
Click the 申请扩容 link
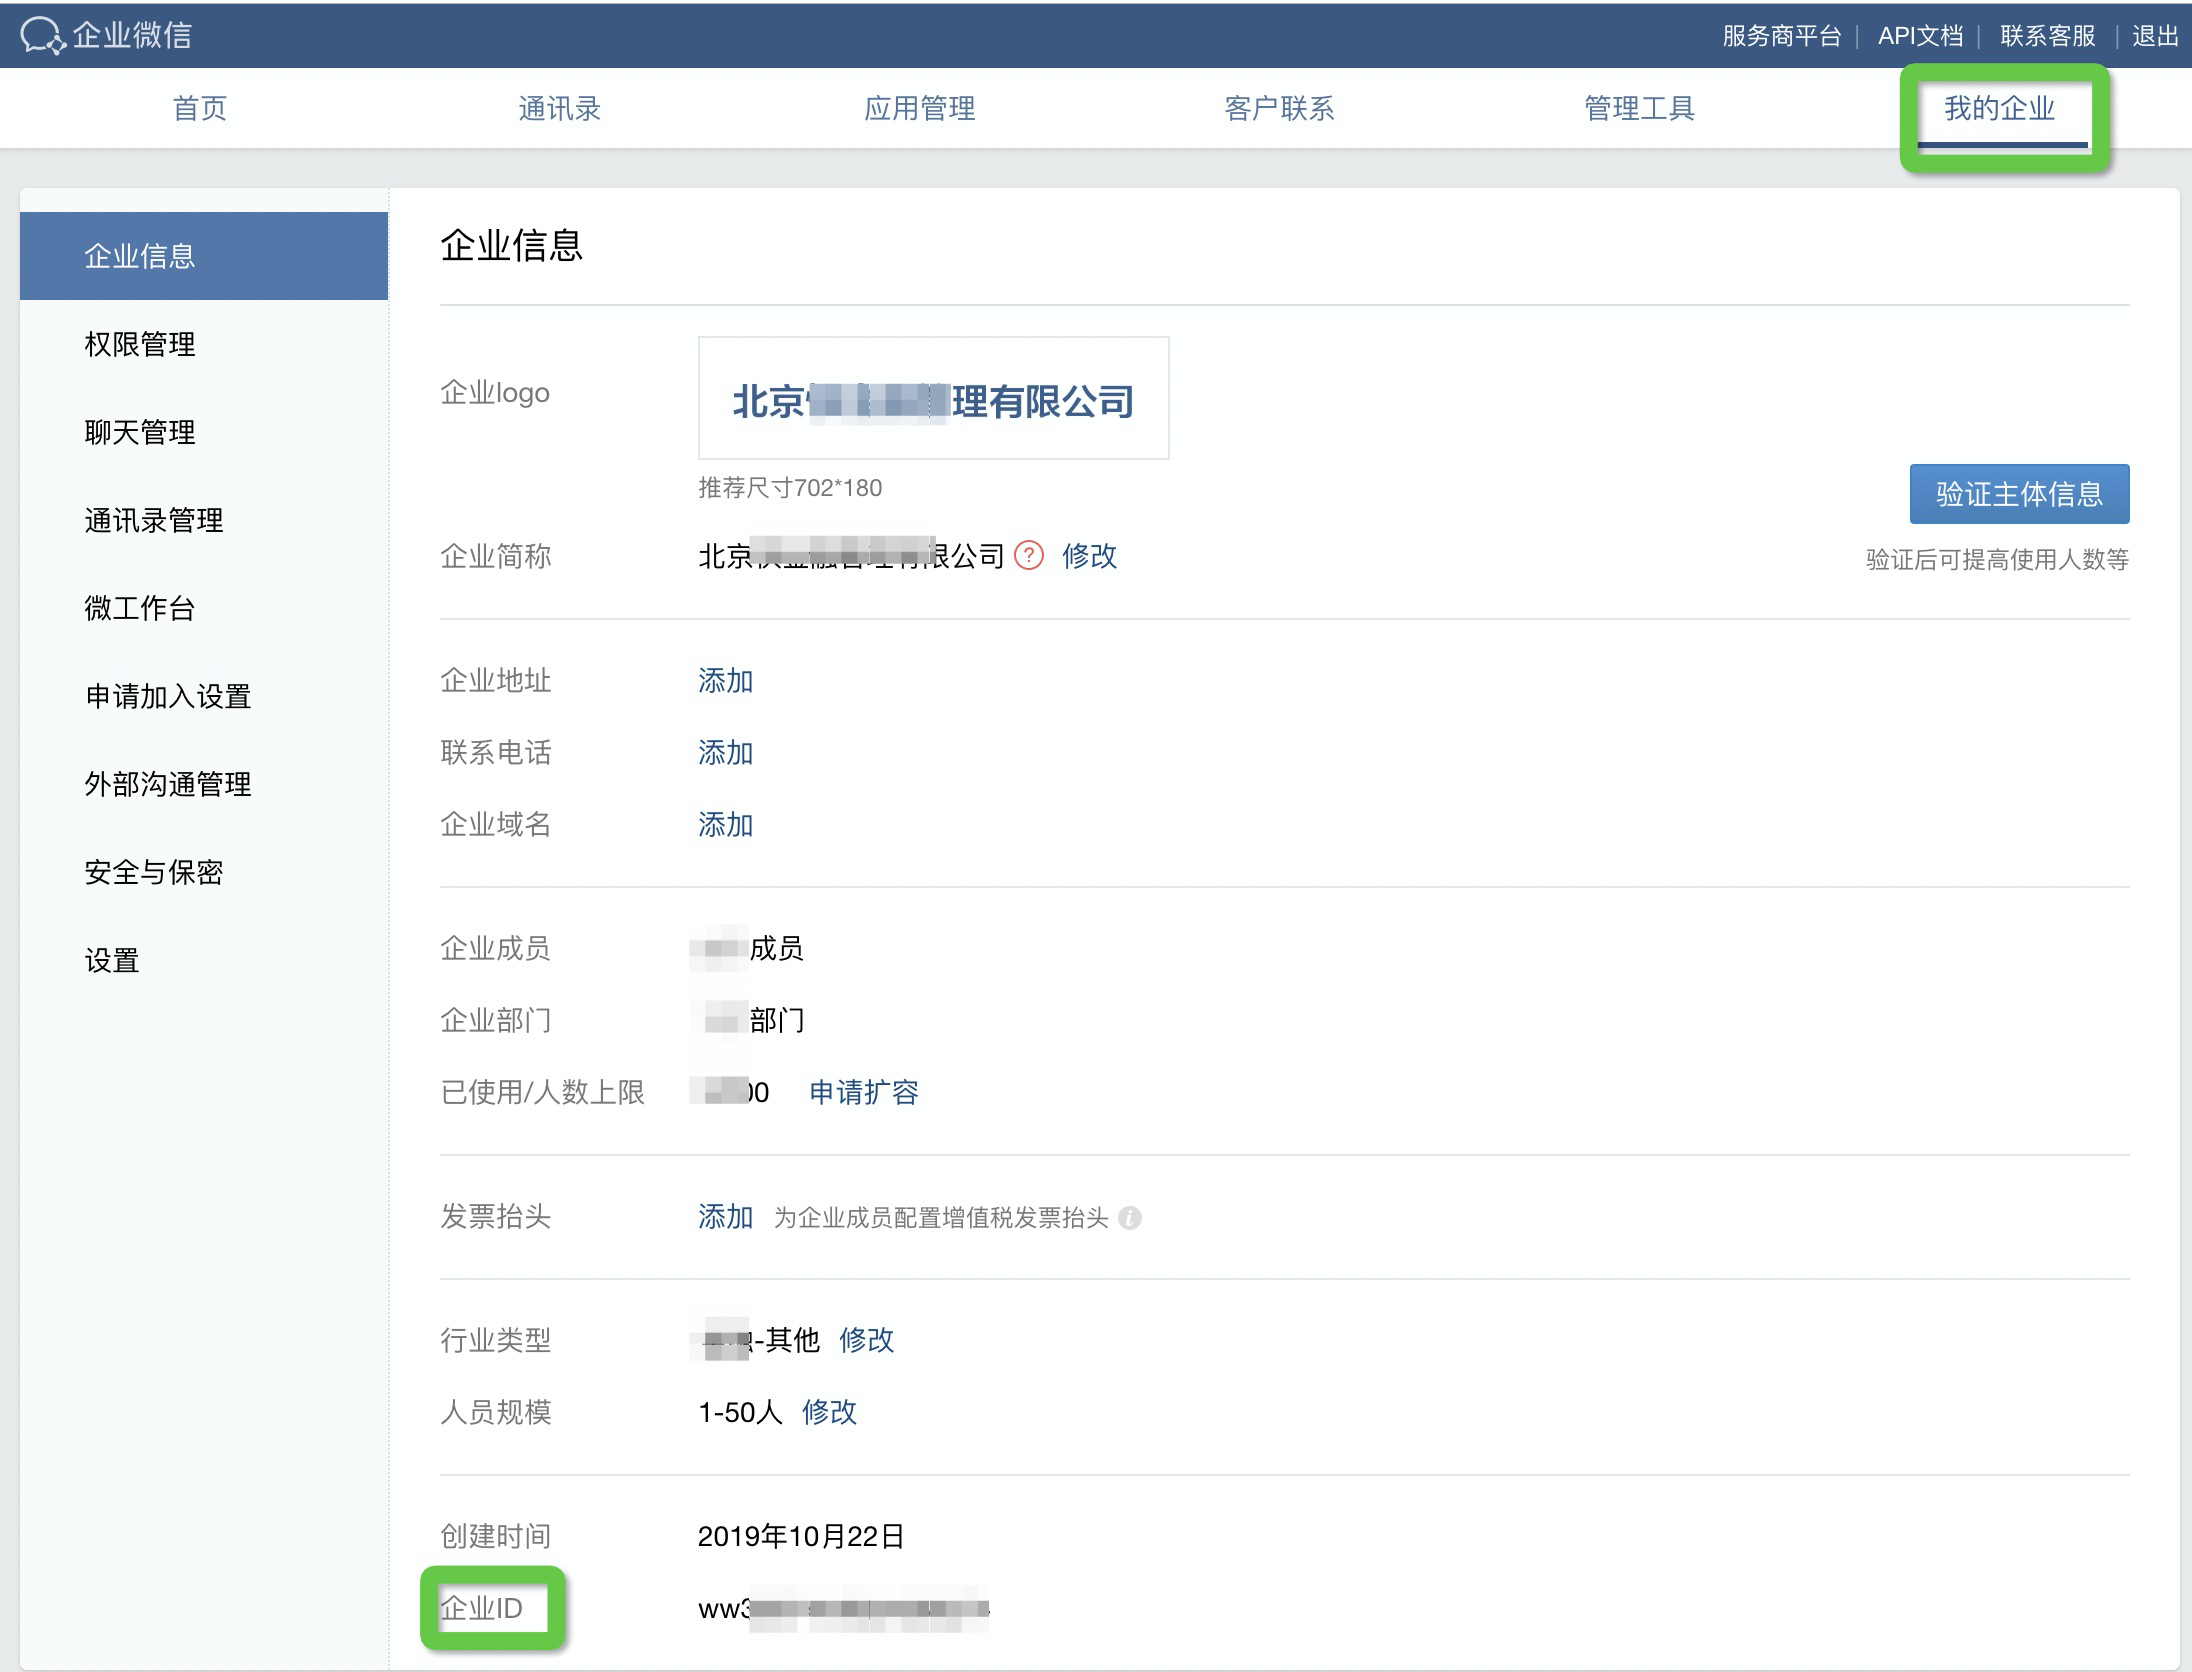[x=866, y=1092]
